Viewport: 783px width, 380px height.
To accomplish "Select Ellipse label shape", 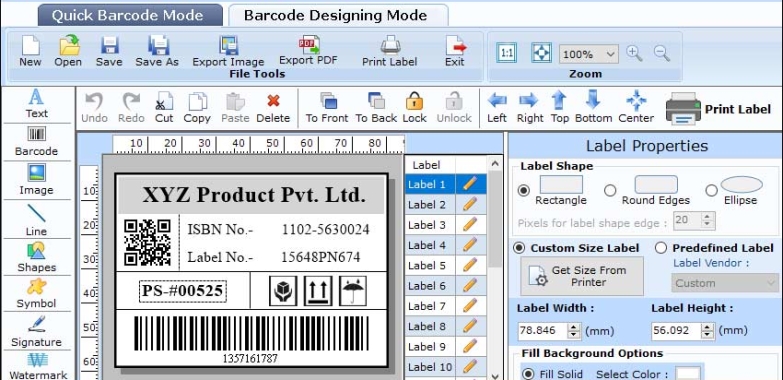I will (711, 190).
